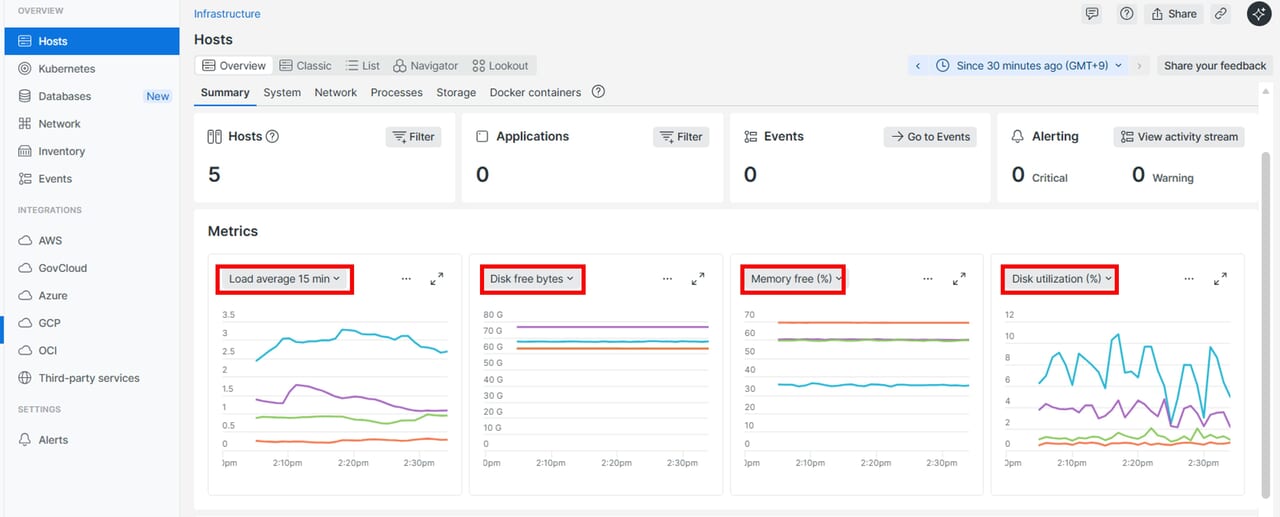The image size is (1280, 517).
Task: Switch to the Classic view
Action: pos(305,66)
